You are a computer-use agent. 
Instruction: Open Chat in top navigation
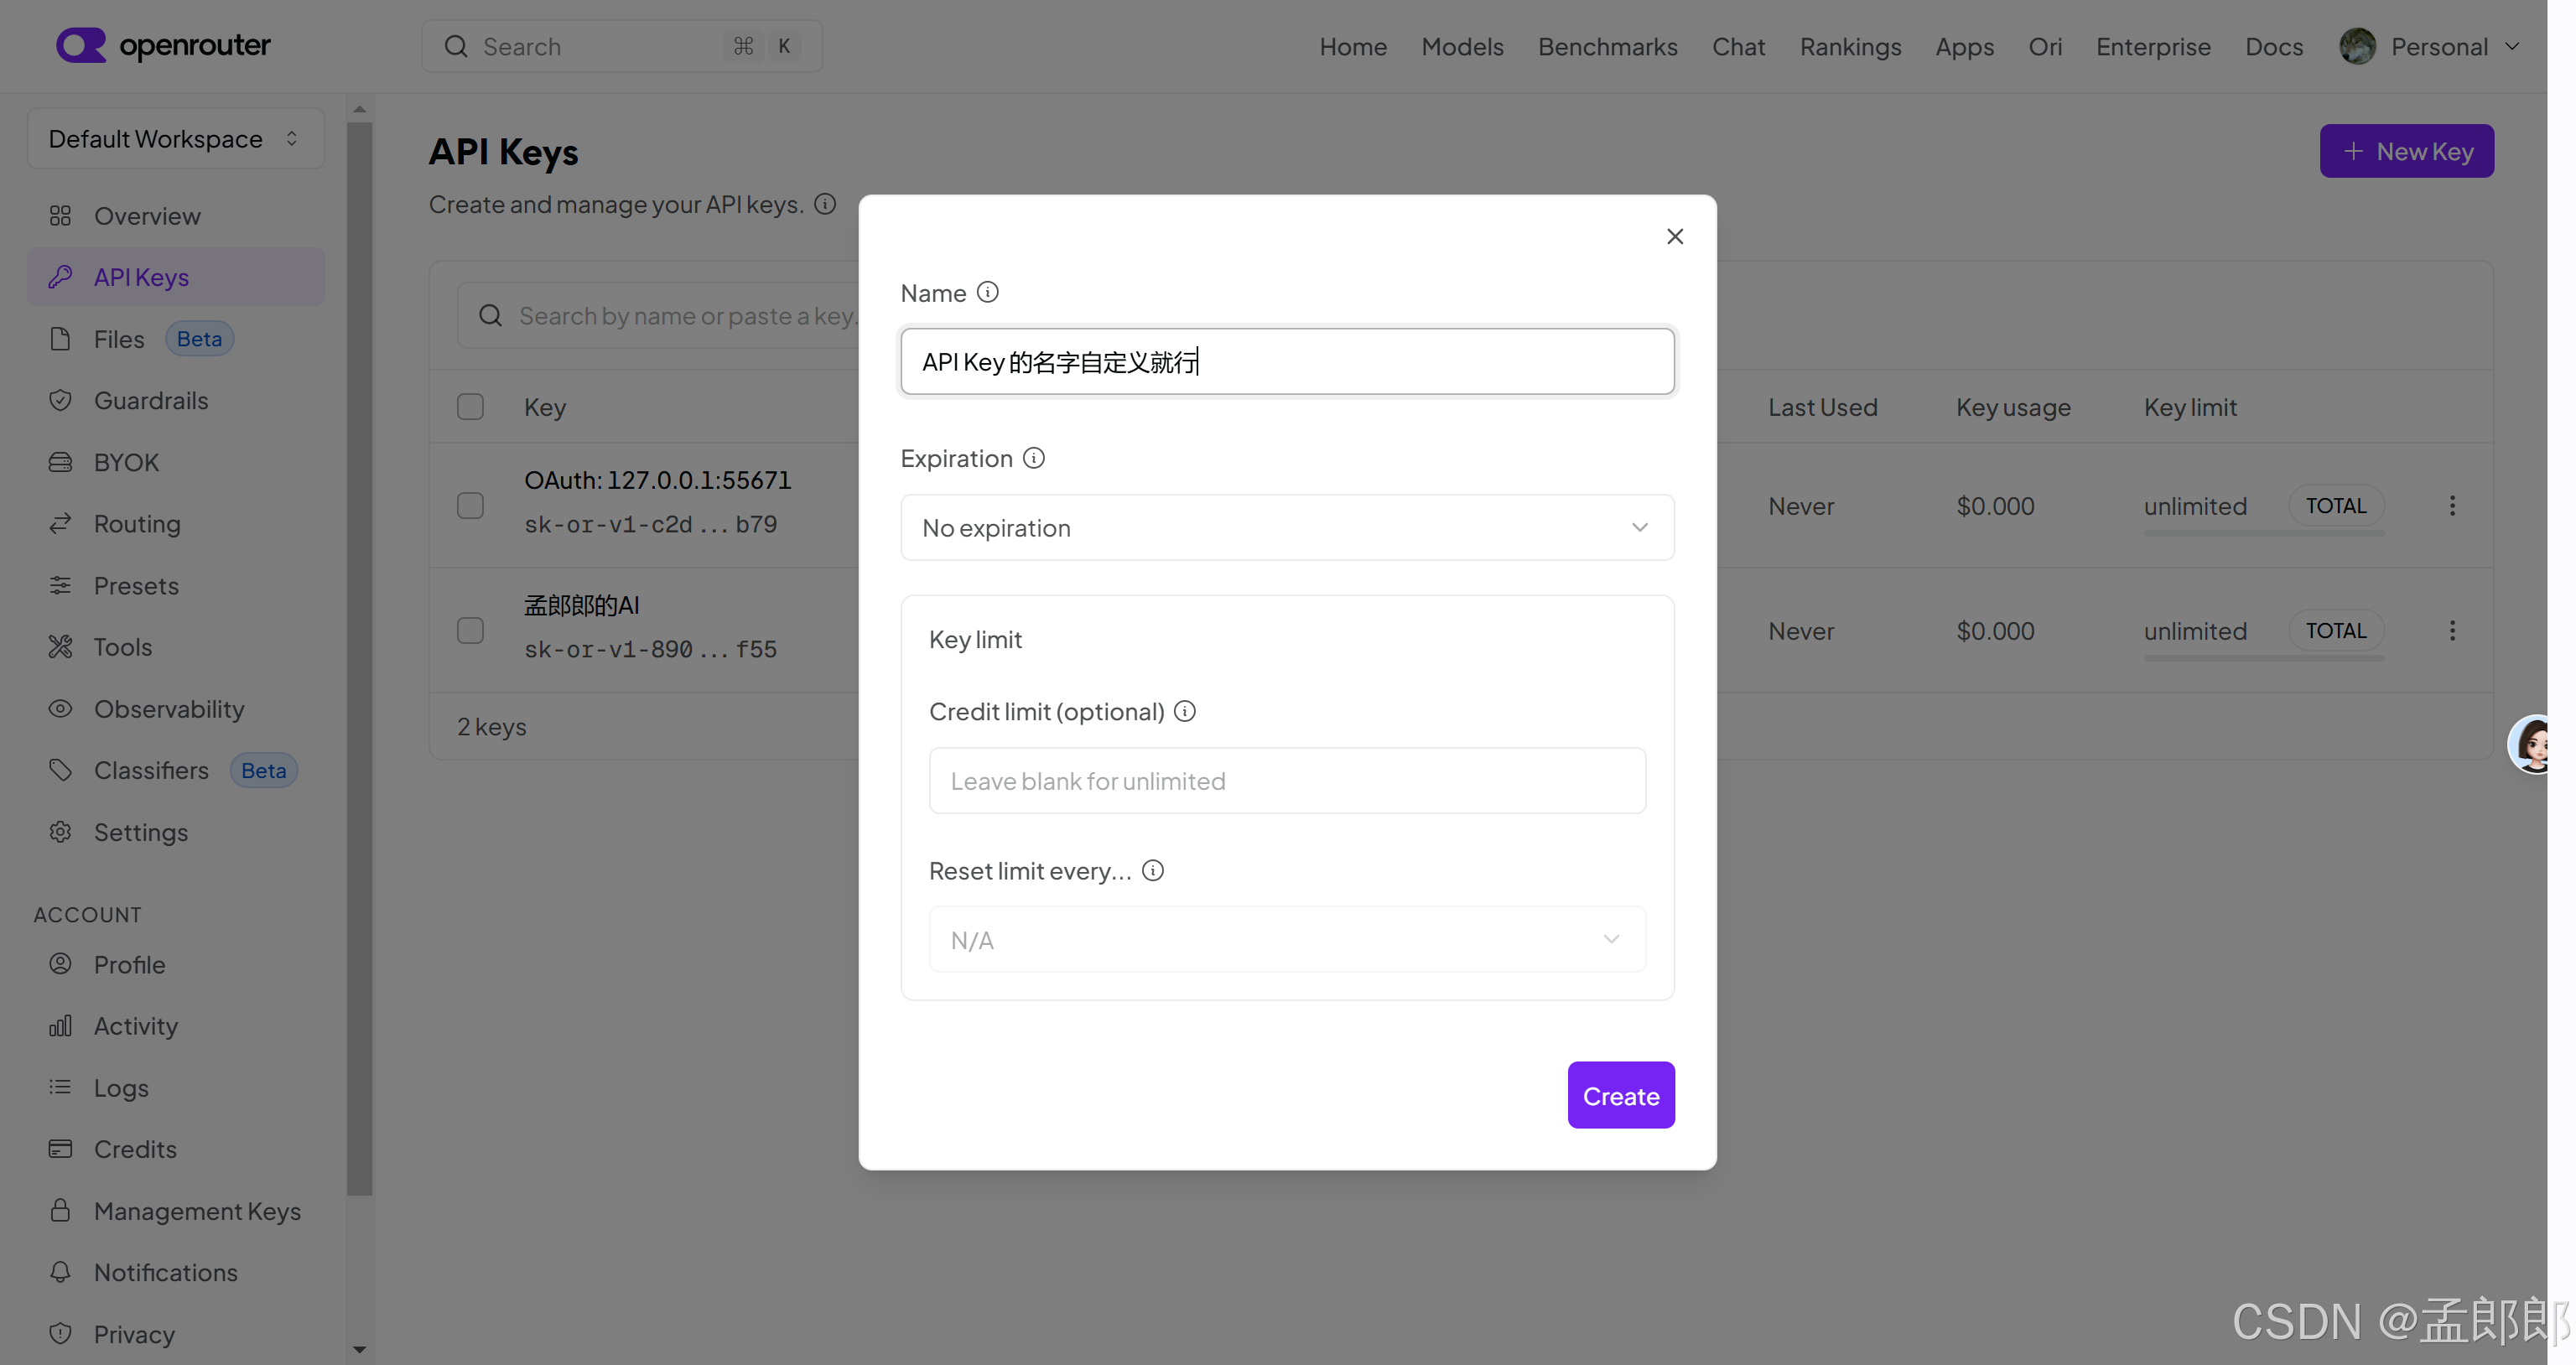tap(1738, 46)
